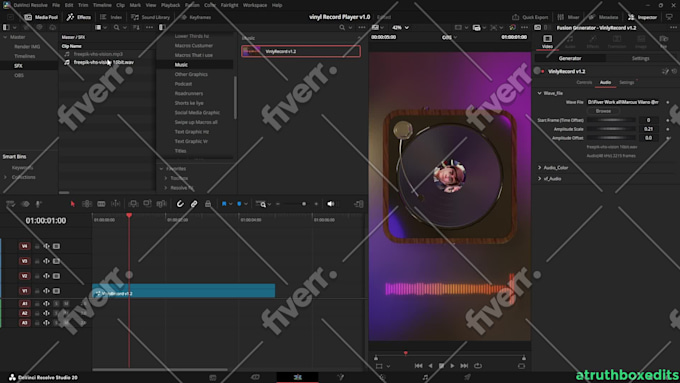Expand the Toolbox category
680x383 pixels.
(166, 178)
